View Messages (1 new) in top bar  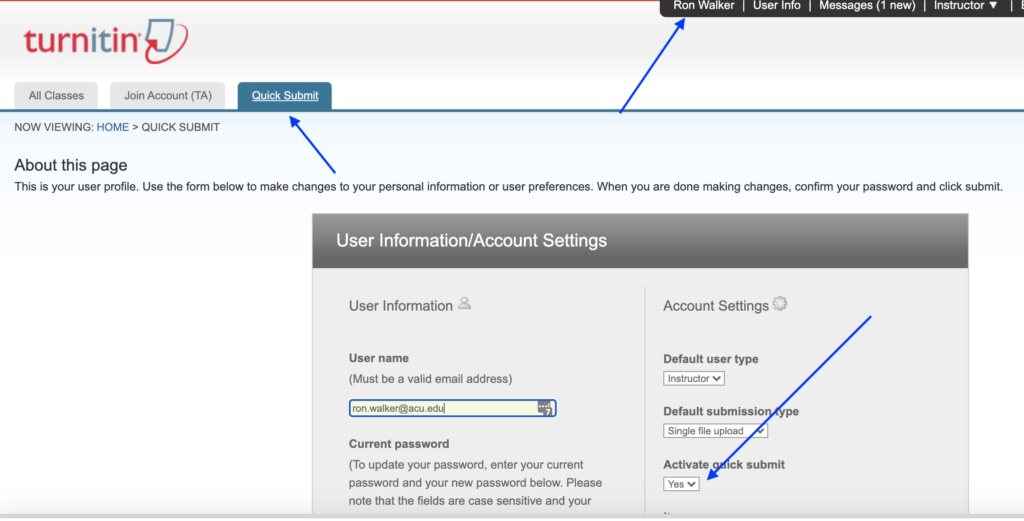[867, 6]
